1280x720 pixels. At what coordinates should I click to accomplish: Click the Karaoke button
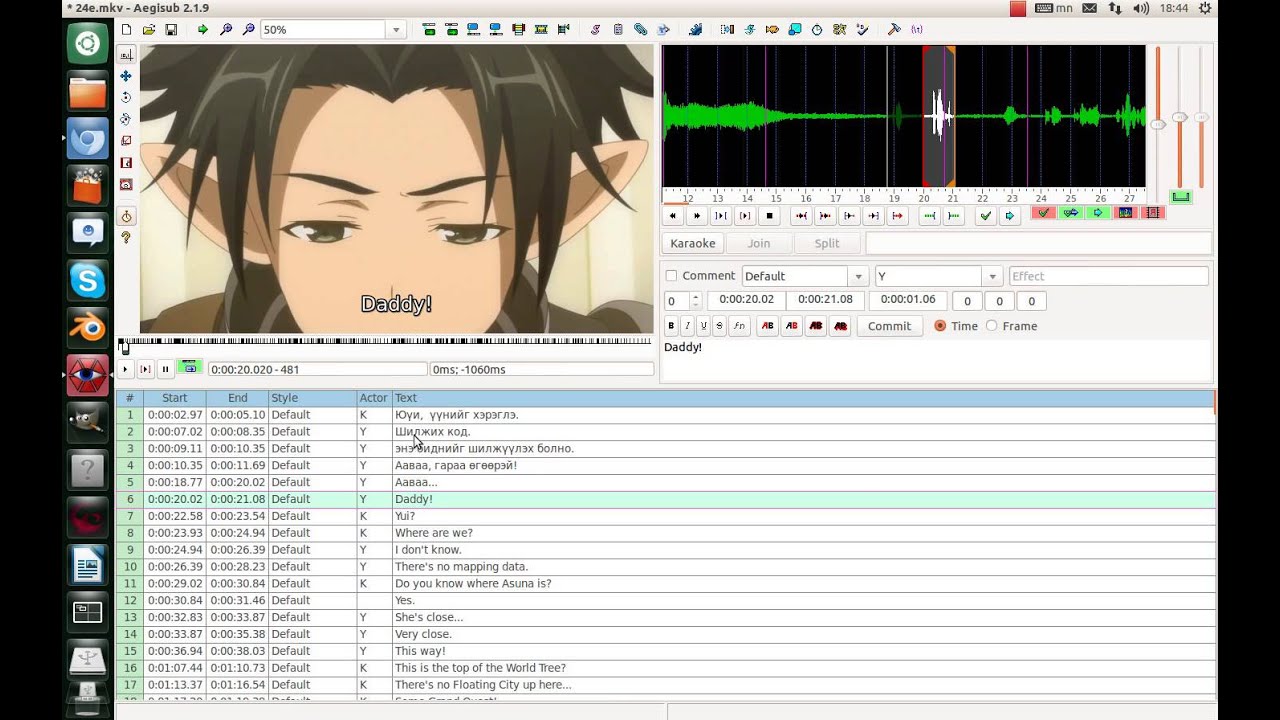pyautogui.click(x=693, y=243)
